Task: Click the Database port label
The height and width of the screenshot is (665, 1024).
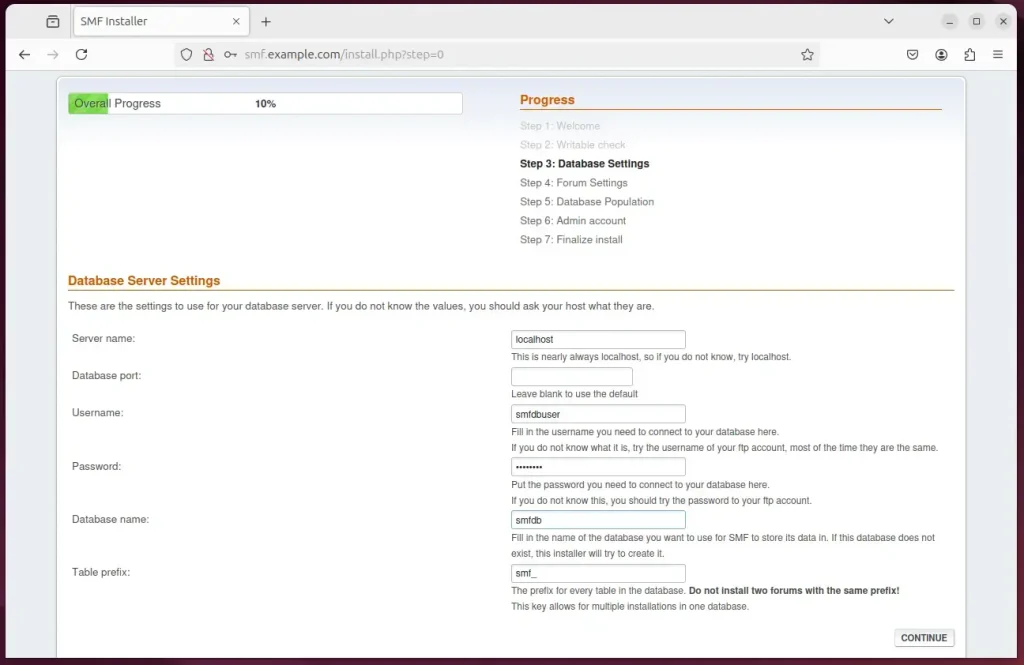Action: click(106, 376)
